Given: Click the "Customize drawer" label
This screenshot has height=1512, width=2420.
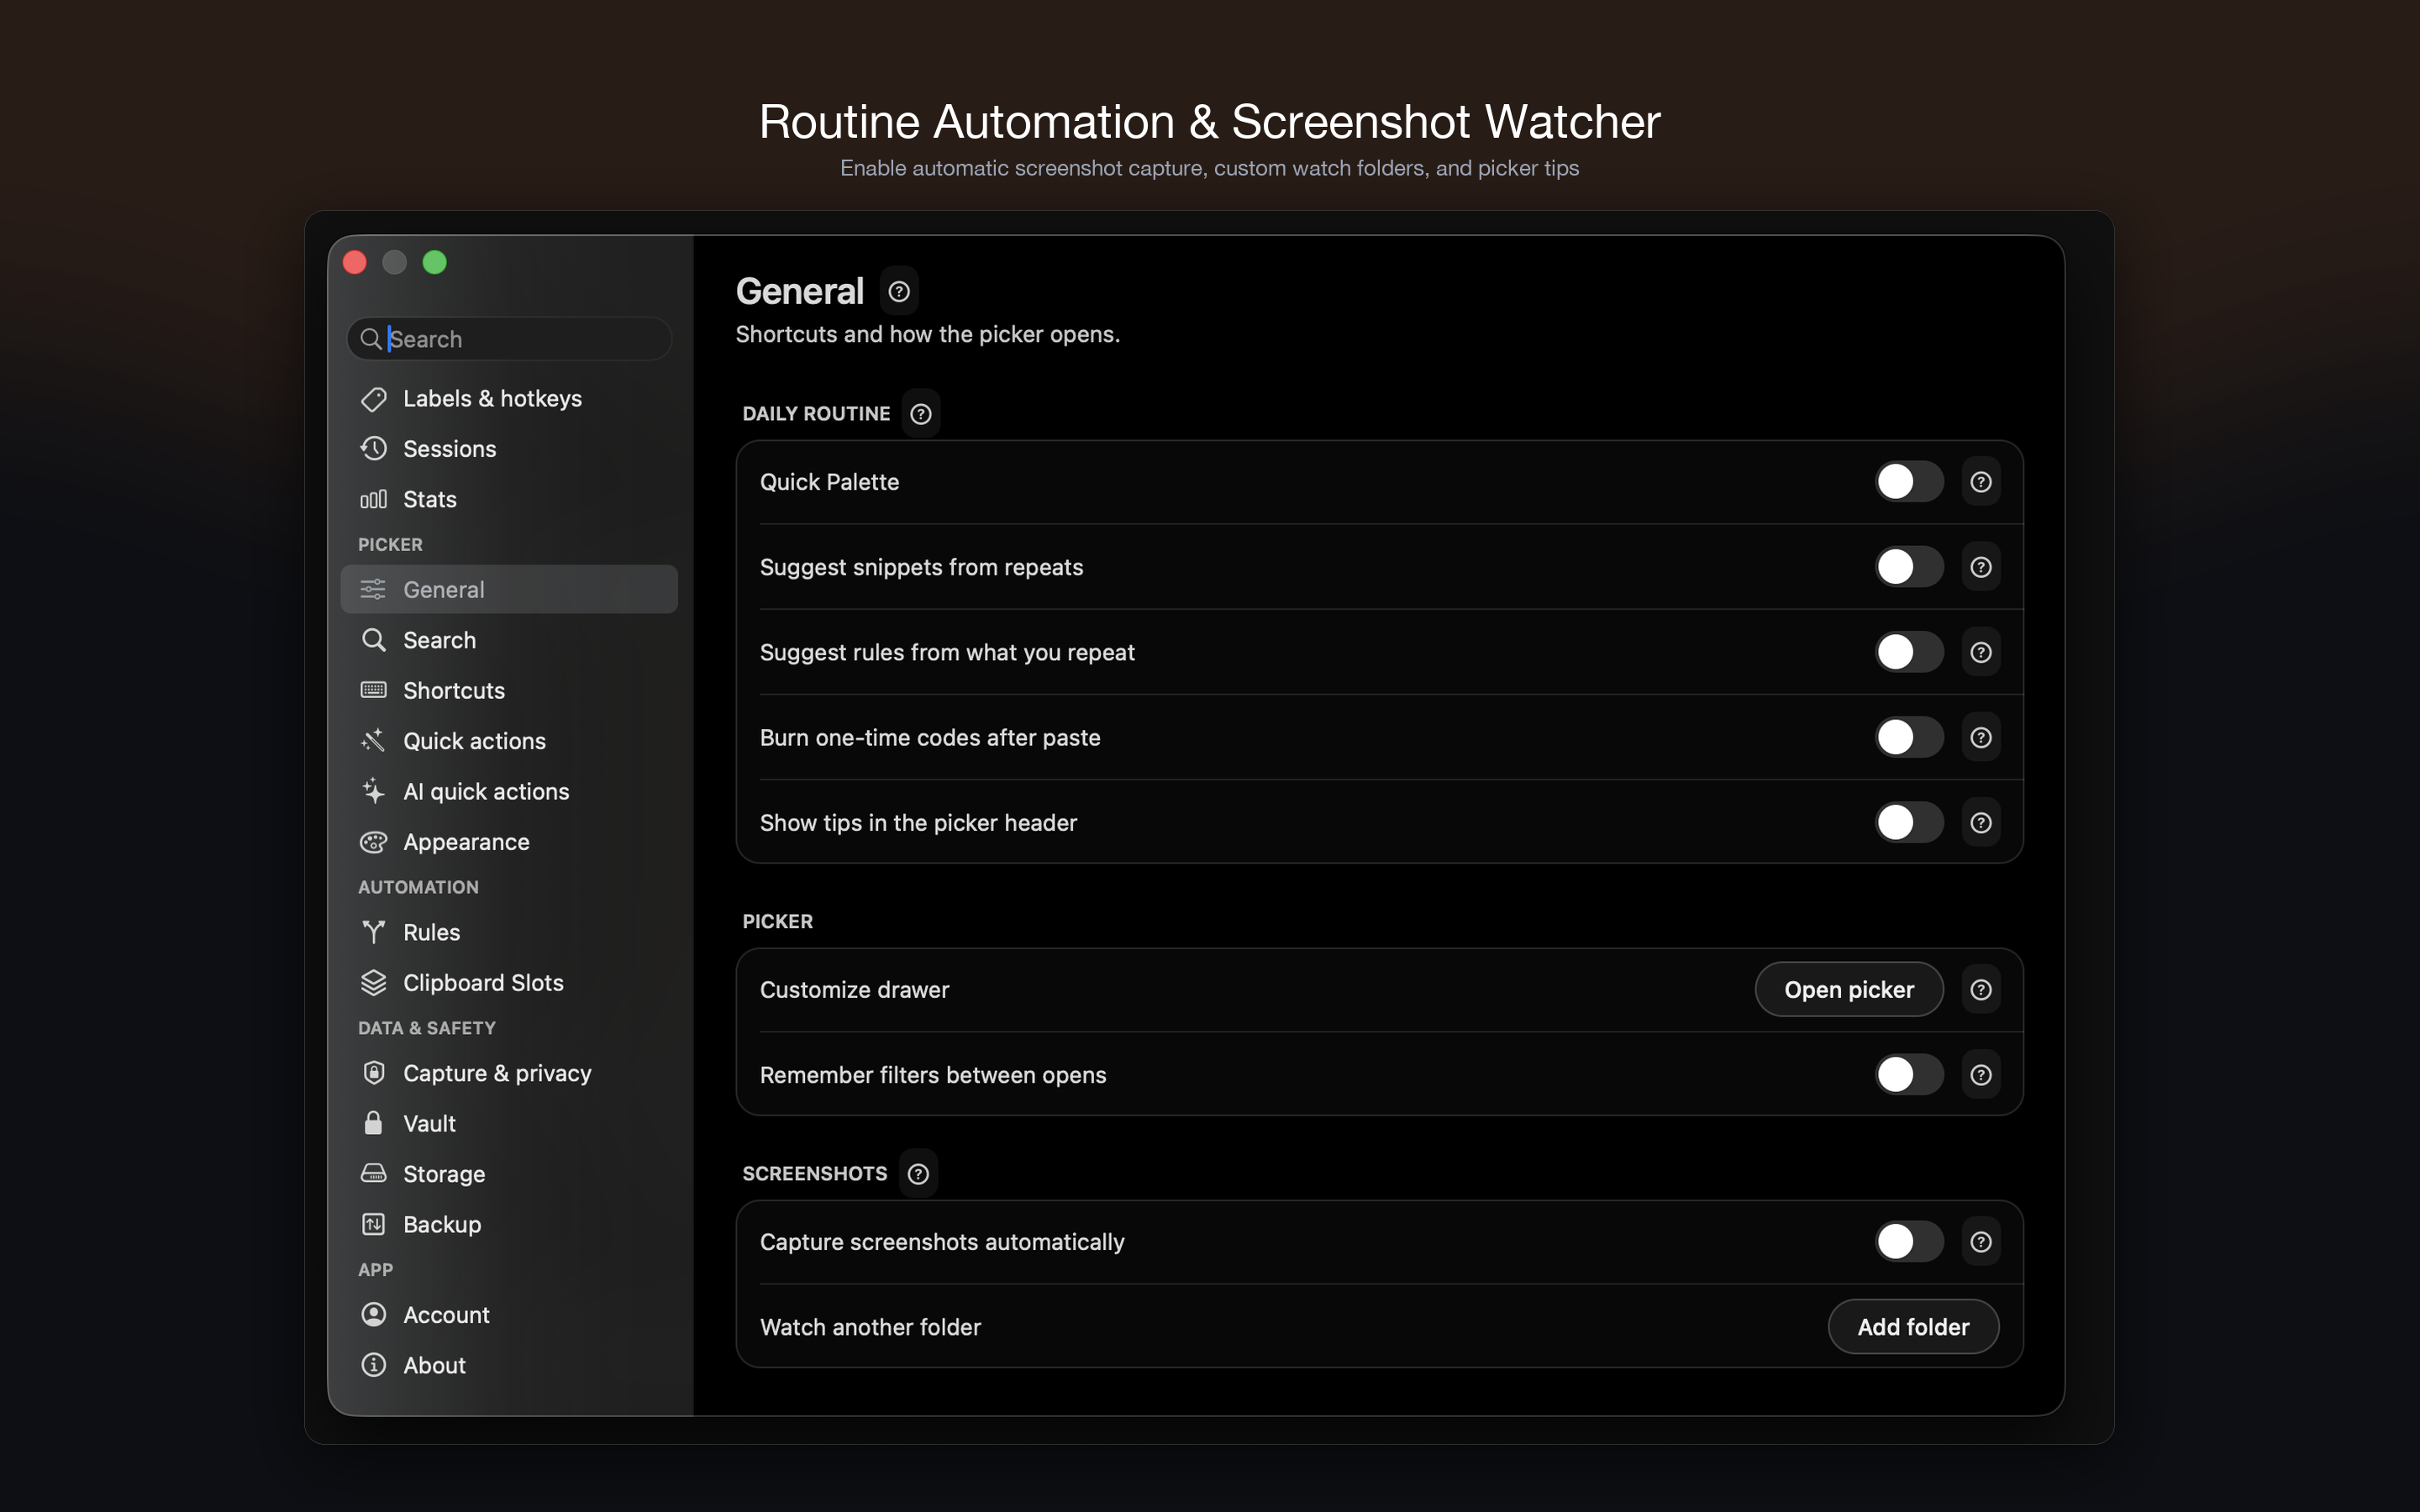Looking at the screenshot, I should 854,989.
